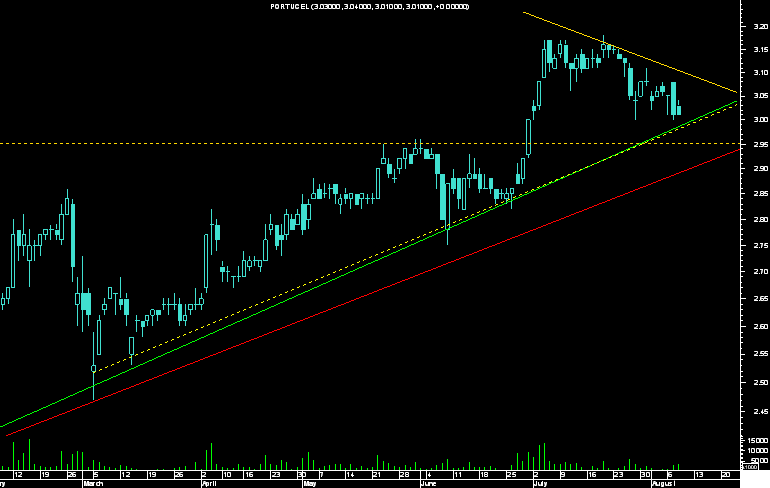Click the date label 5 in March
Image resolution: width=770 pixels, height=488 pixels.
(x=96, y=475)
